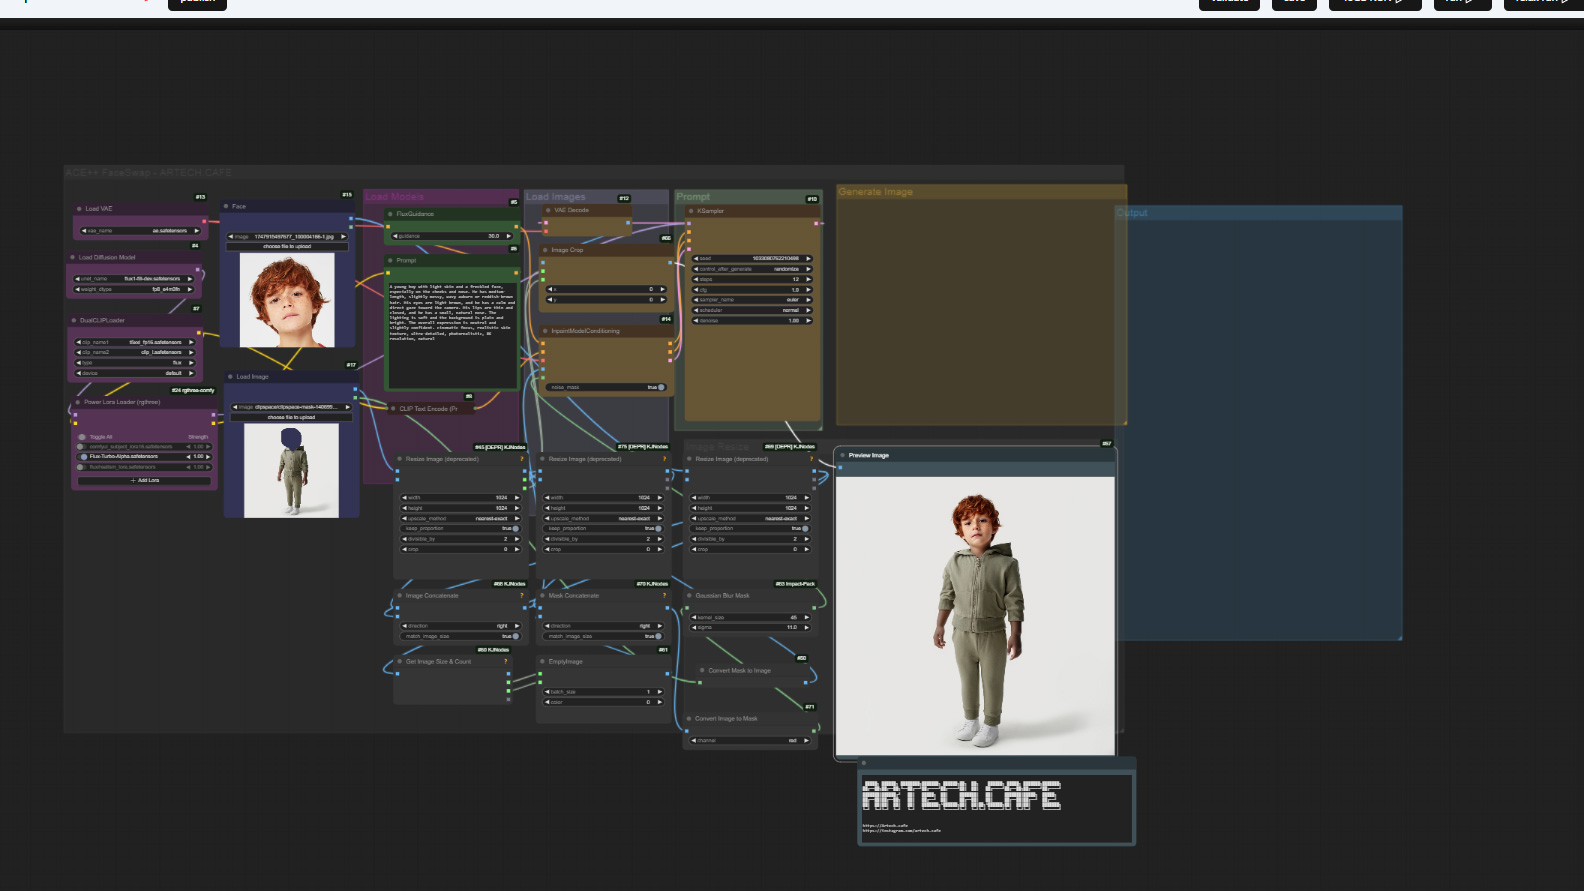Screen dimensions: 1584x891
Task: Collapse the Load VAE node via its title dot
Action: (x=79, y=209)
